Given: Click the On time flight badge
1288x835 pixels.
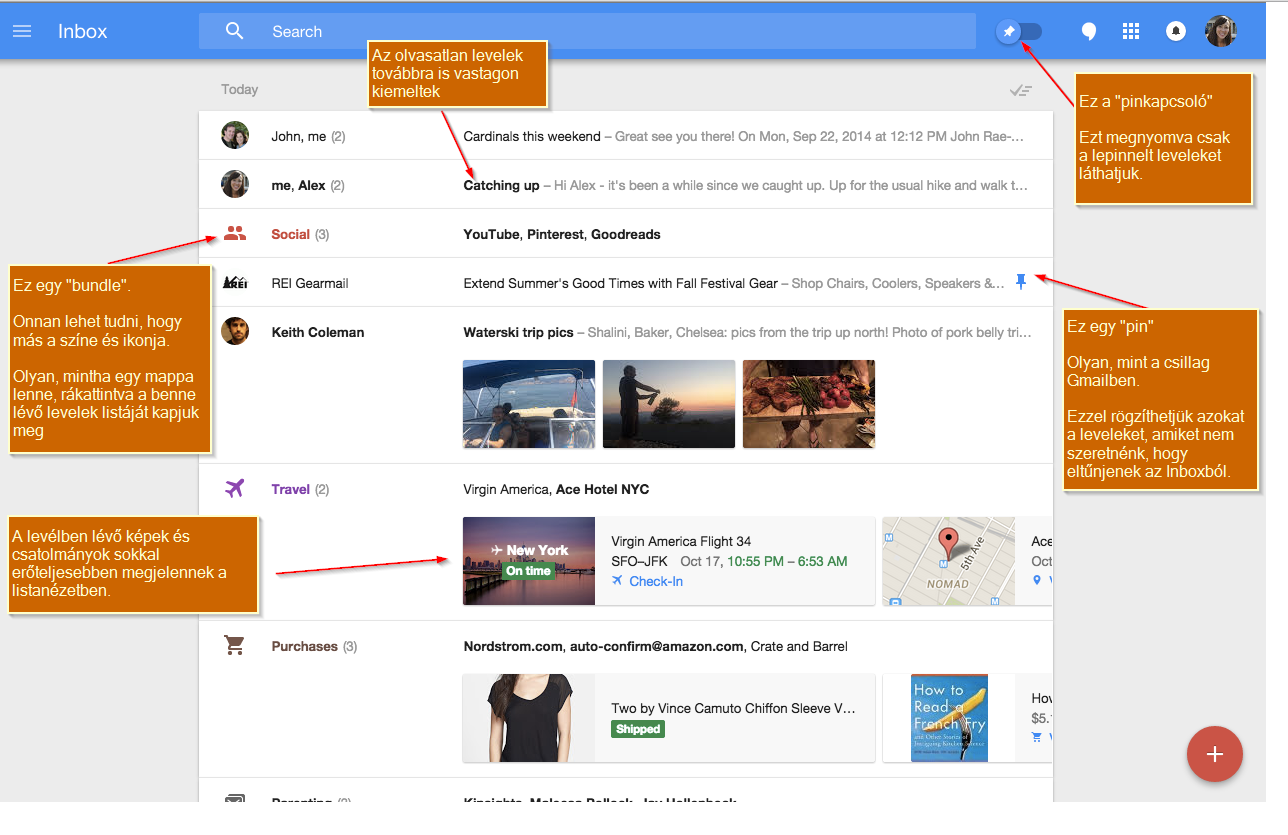Looking at the screenshot, I should (x=528, y=571).
